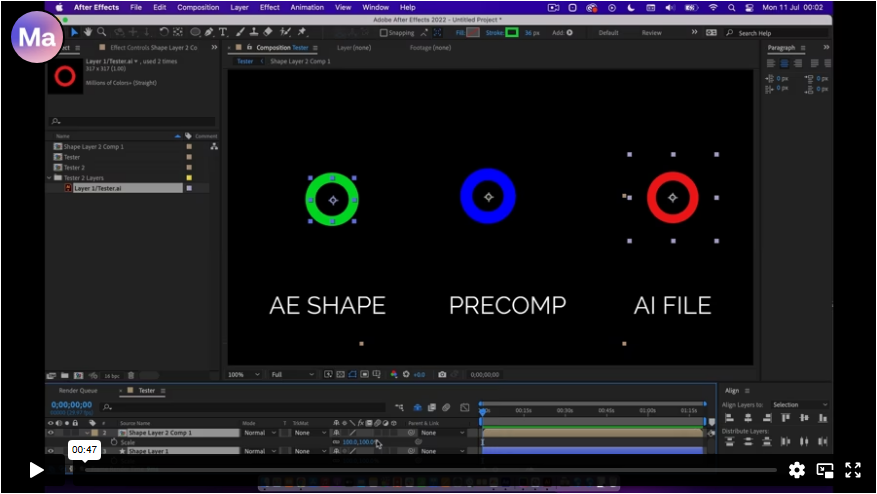Open the Layer menu
Viewport: 877px width, 494px height.
[x=239, y=7]
